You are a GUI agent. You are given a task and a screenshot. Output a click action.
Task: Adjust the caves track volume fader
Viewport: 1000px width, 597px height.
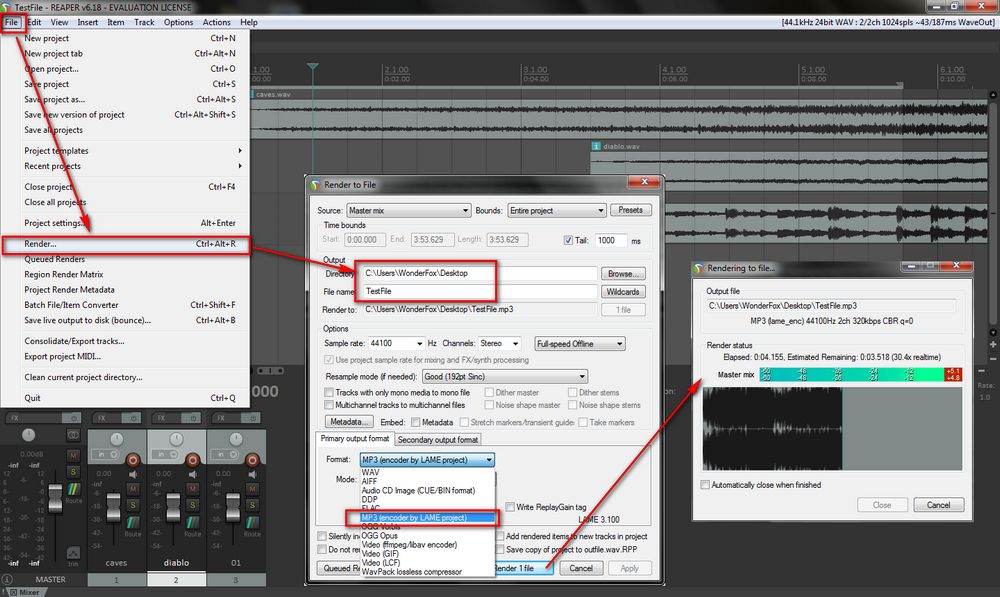(114, 508)
